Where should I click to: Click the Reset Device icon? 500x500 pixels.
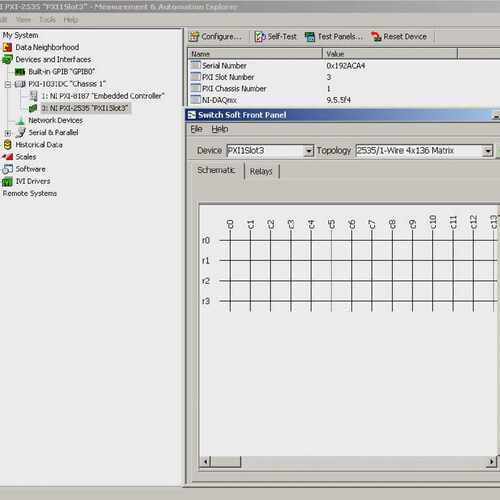[376, 37]
